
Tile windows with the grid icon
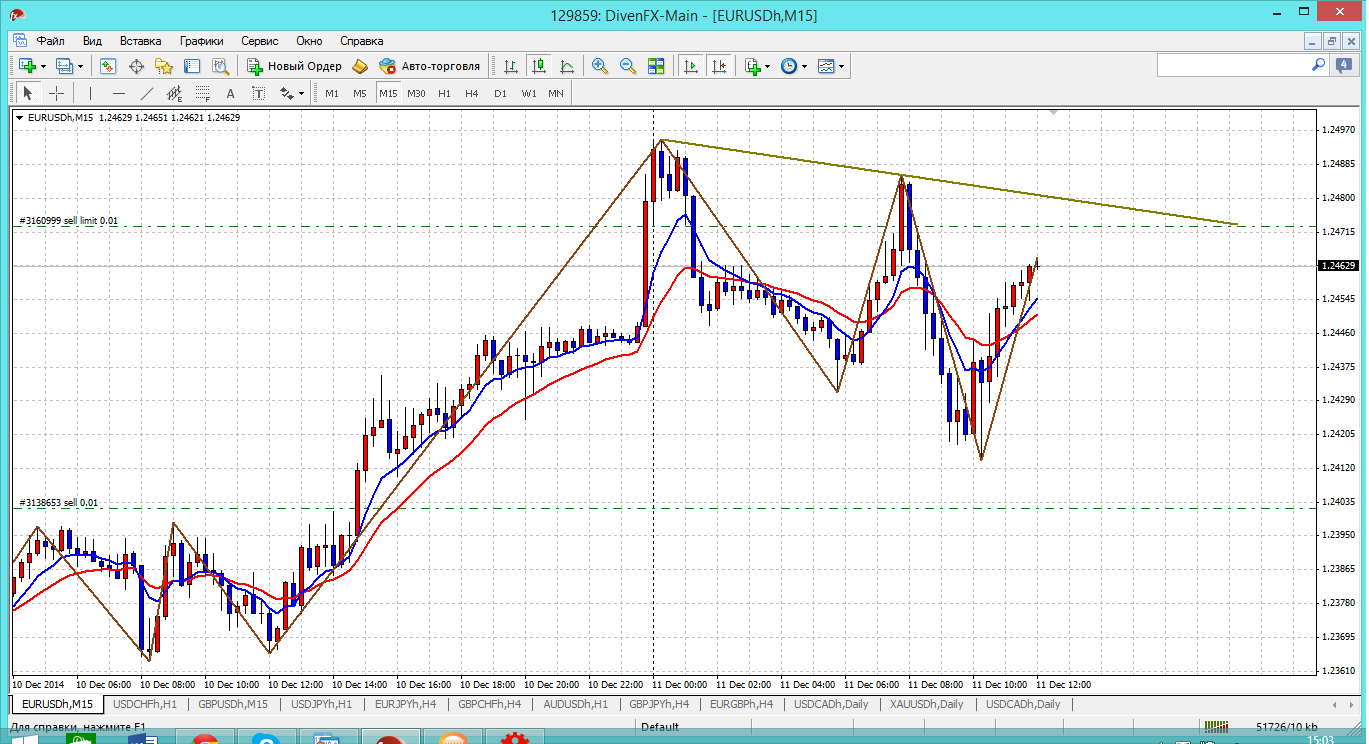pyautogui.click(x=656, y=66)
